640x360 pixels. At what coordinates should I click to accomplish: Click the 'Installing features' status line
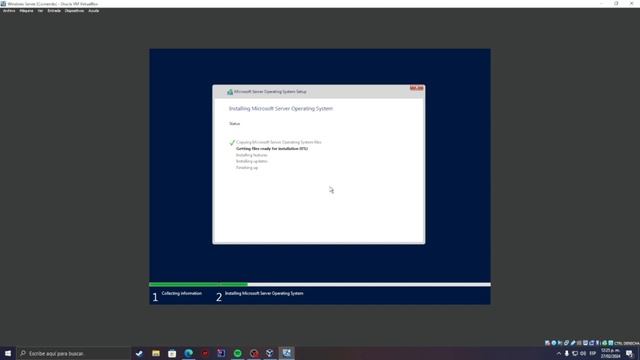[251, 155]
